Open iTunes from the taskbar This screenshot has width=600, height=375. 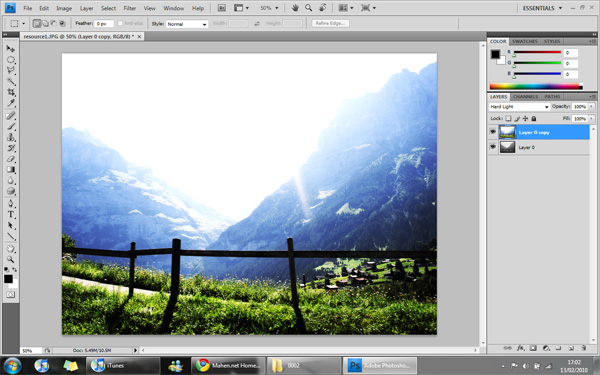click(x=122, y=365)
